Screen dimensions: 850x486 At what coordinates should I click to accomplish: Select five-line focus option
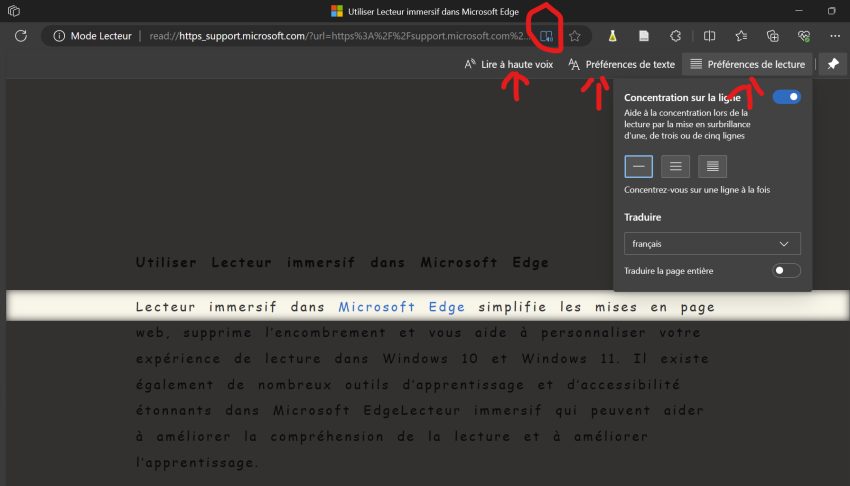712,167
